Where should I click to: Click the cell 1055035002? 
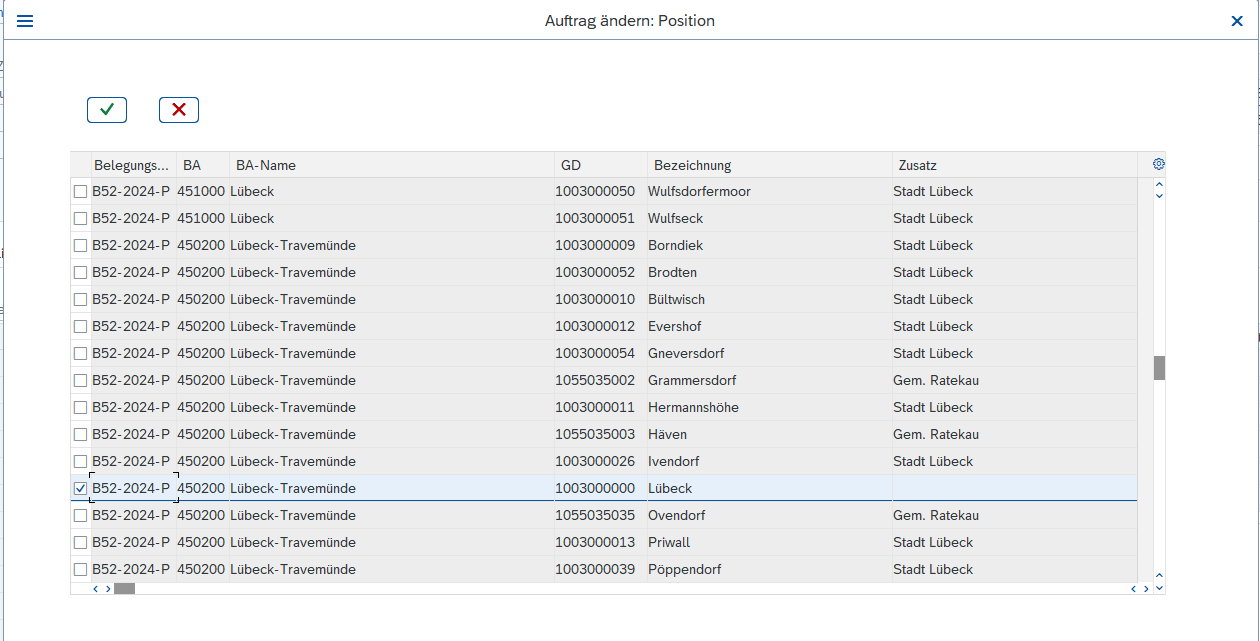click(601, 381)
